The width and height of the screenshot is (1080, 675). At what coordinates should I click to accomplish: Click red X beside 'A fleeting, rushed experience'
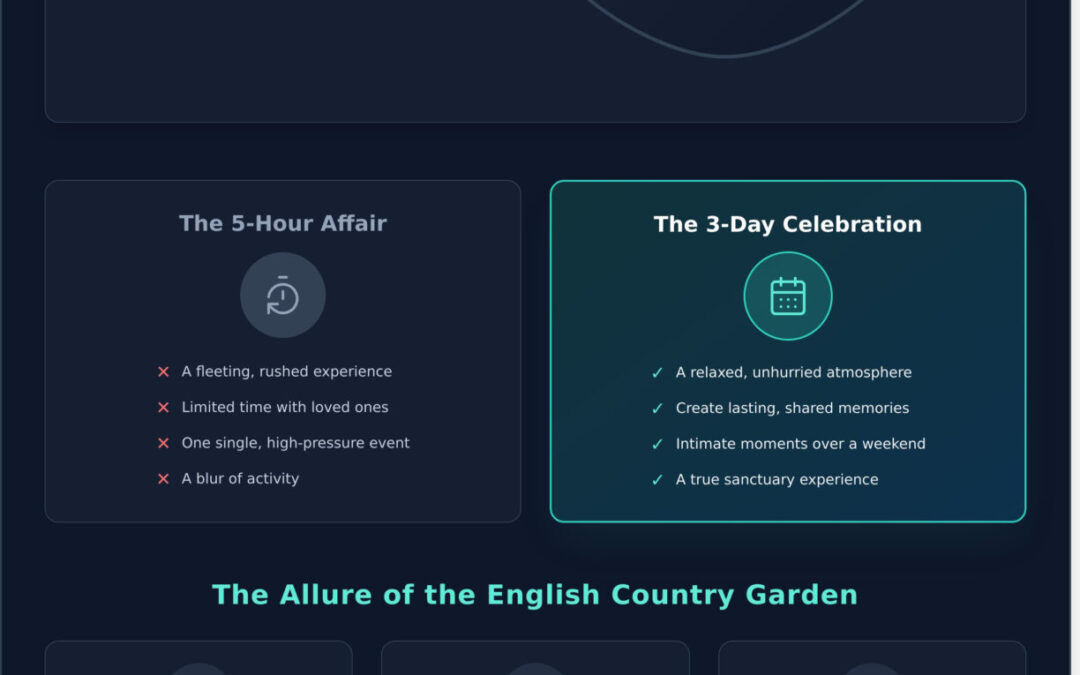(164, 372)
